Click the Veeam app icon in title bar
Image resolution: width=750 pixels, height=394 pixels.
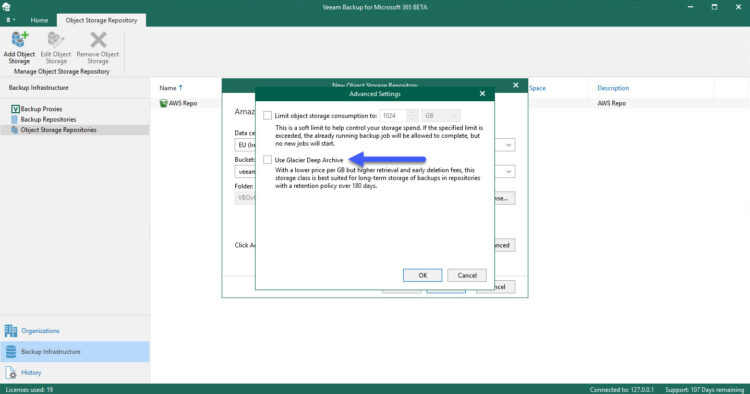(x=6, y=7)
